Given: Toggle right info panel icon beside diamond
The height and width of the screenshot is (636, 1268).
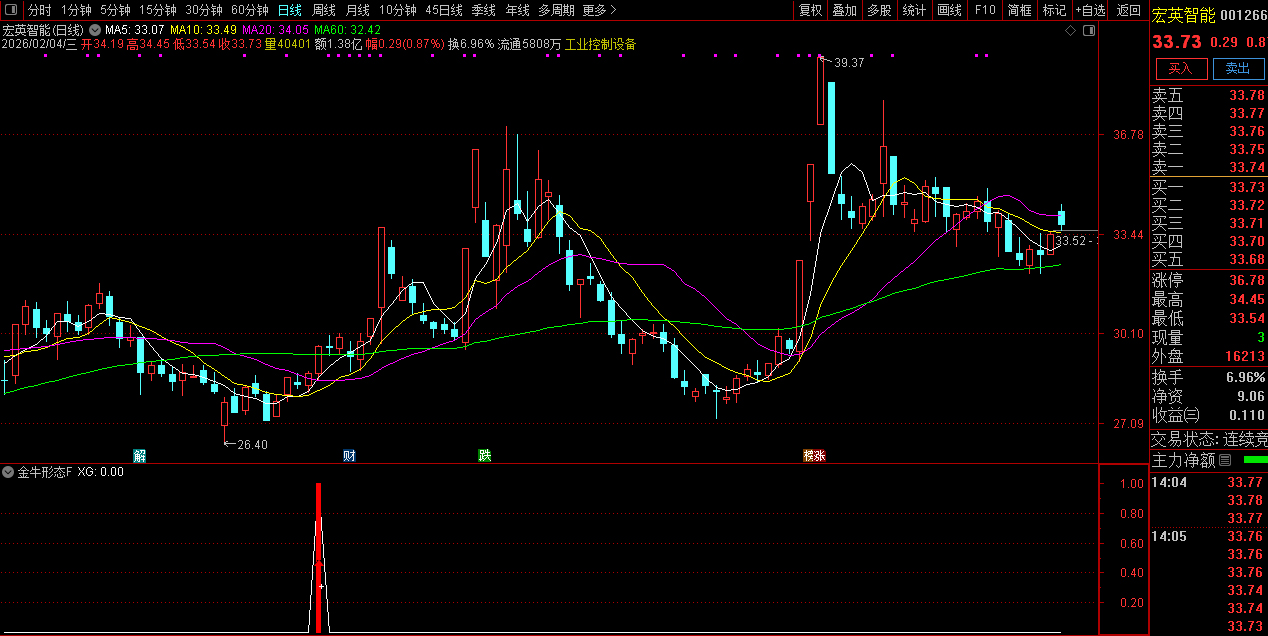Looking at the screenshot, I should (1089, 31).
